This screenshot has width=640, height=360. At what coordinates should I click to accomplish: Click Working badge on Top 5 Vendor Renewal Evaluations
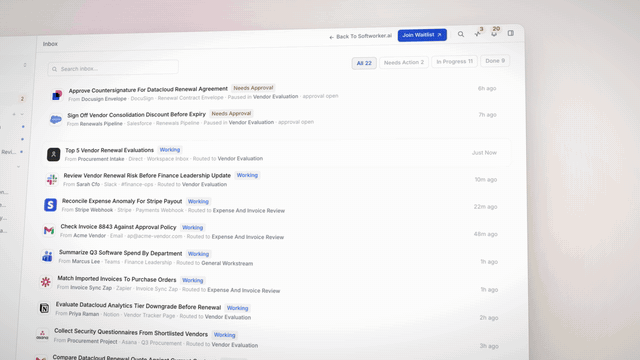(170, 150)
